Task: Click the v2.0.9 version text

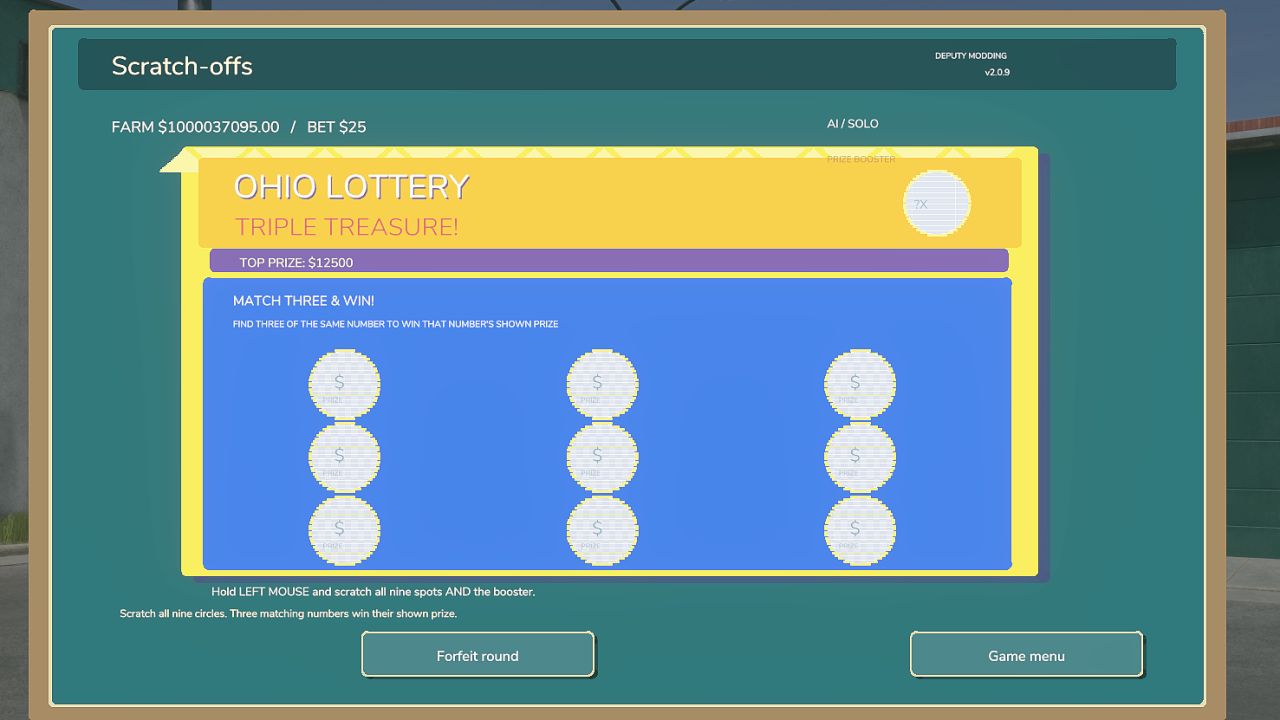Action: pyautogui.click(x=997, y=73)
